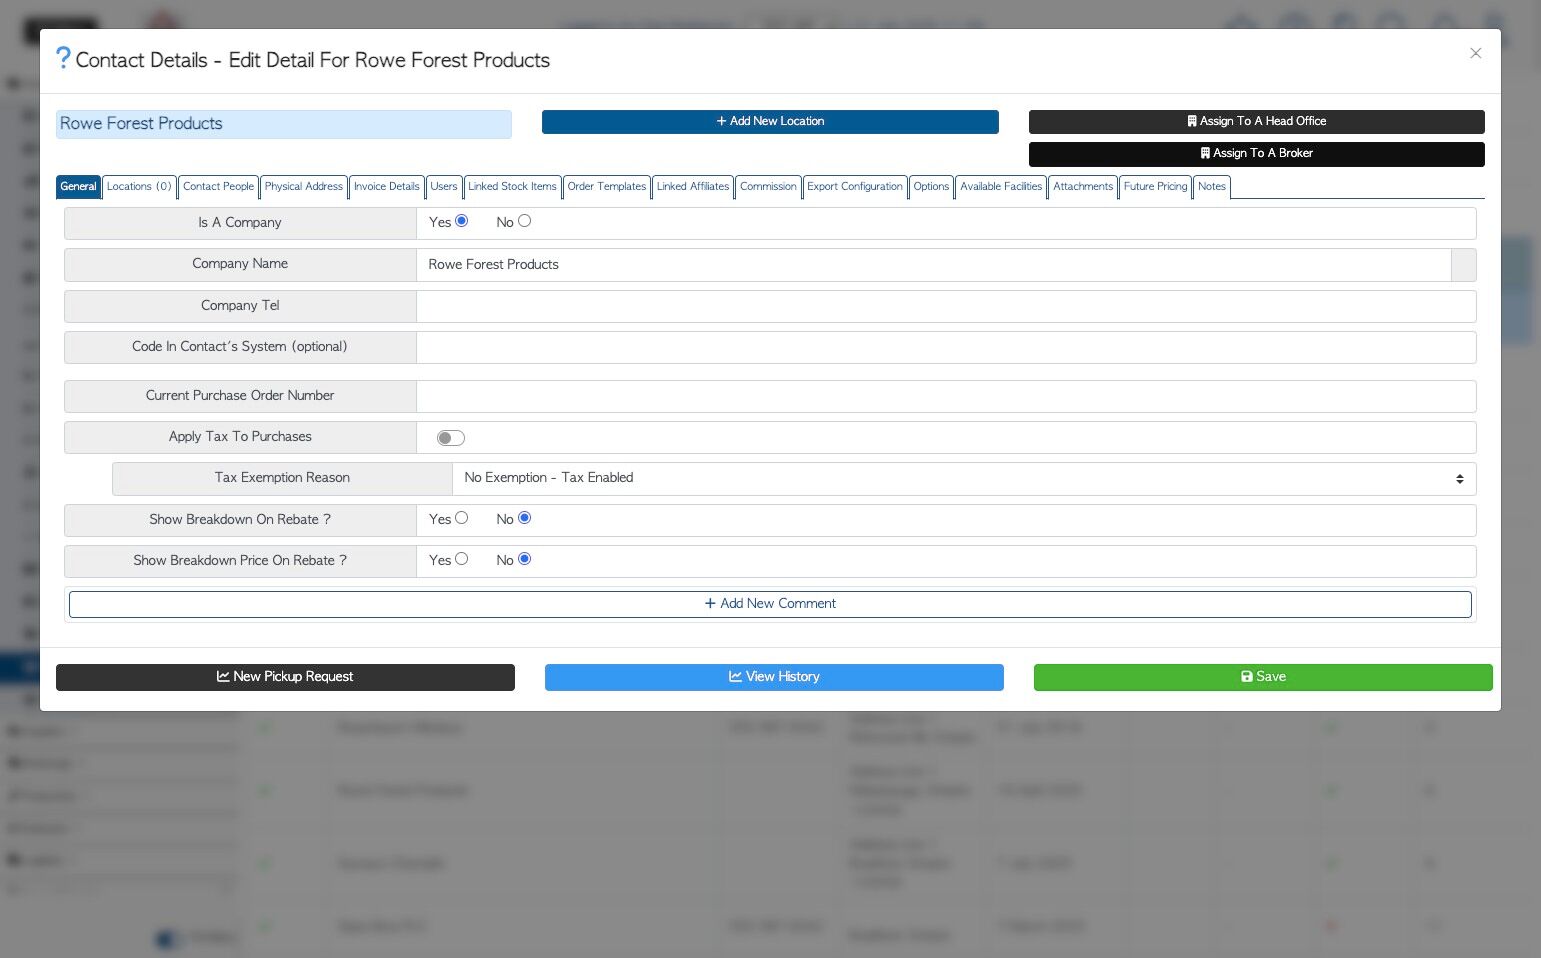1541x958 pixels.
Task: Open the Invoice Details tab
Action: point(386,187)
